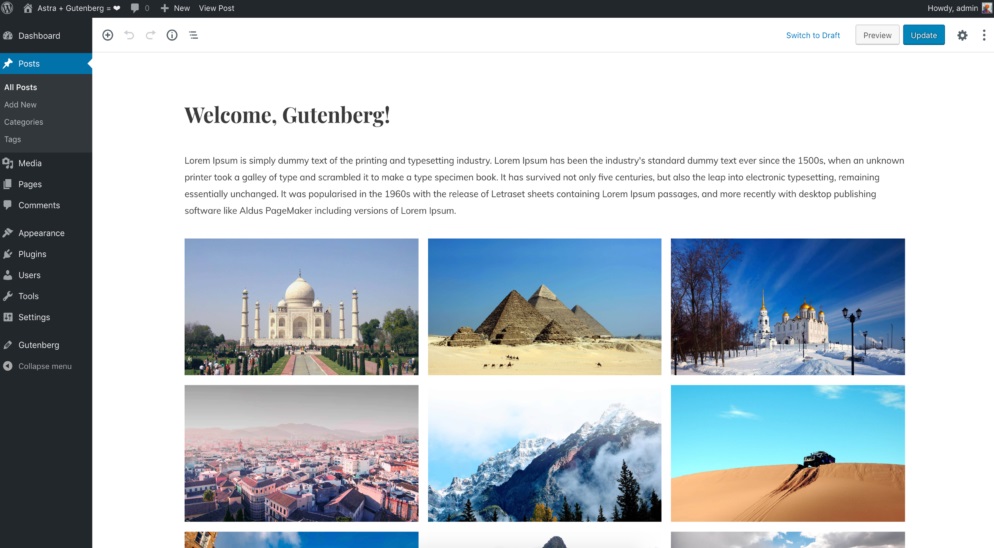Switch the post to Draft

[x=813, y=36]
